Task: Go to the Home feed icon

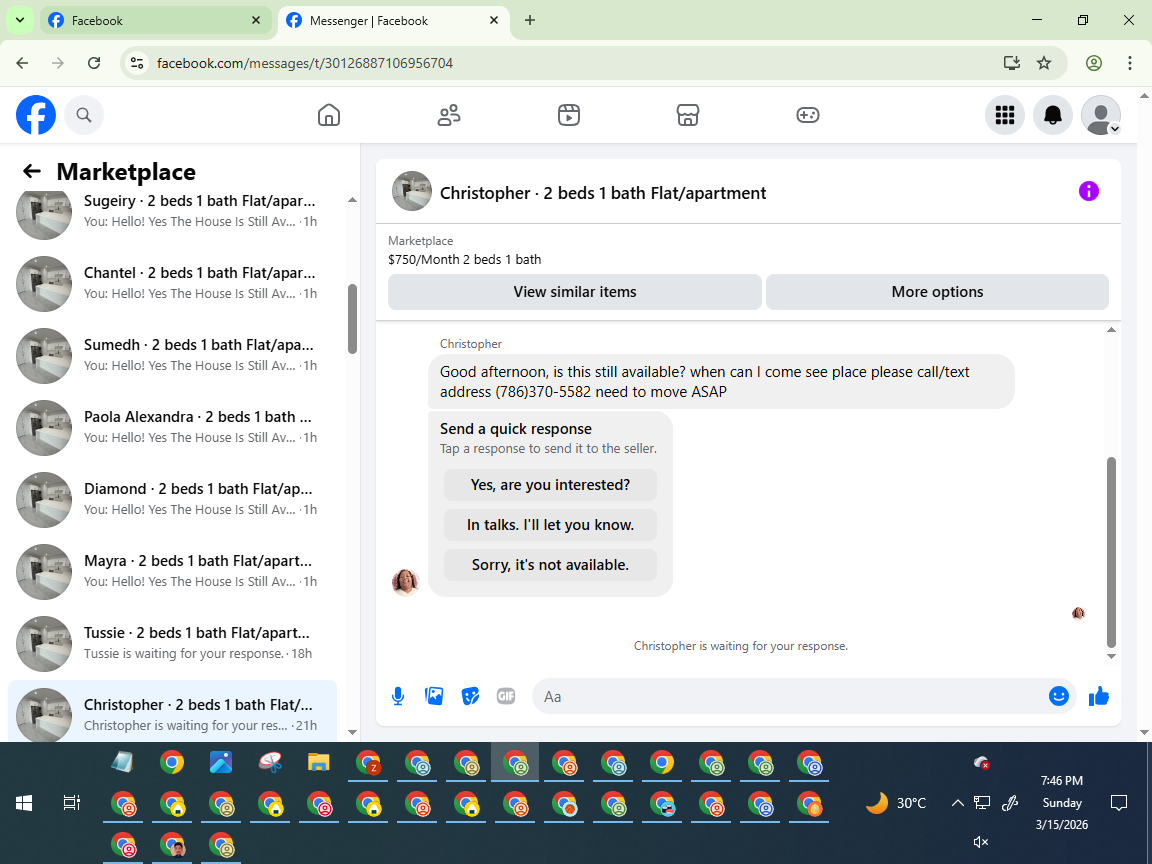Action: tap(328, 115)
